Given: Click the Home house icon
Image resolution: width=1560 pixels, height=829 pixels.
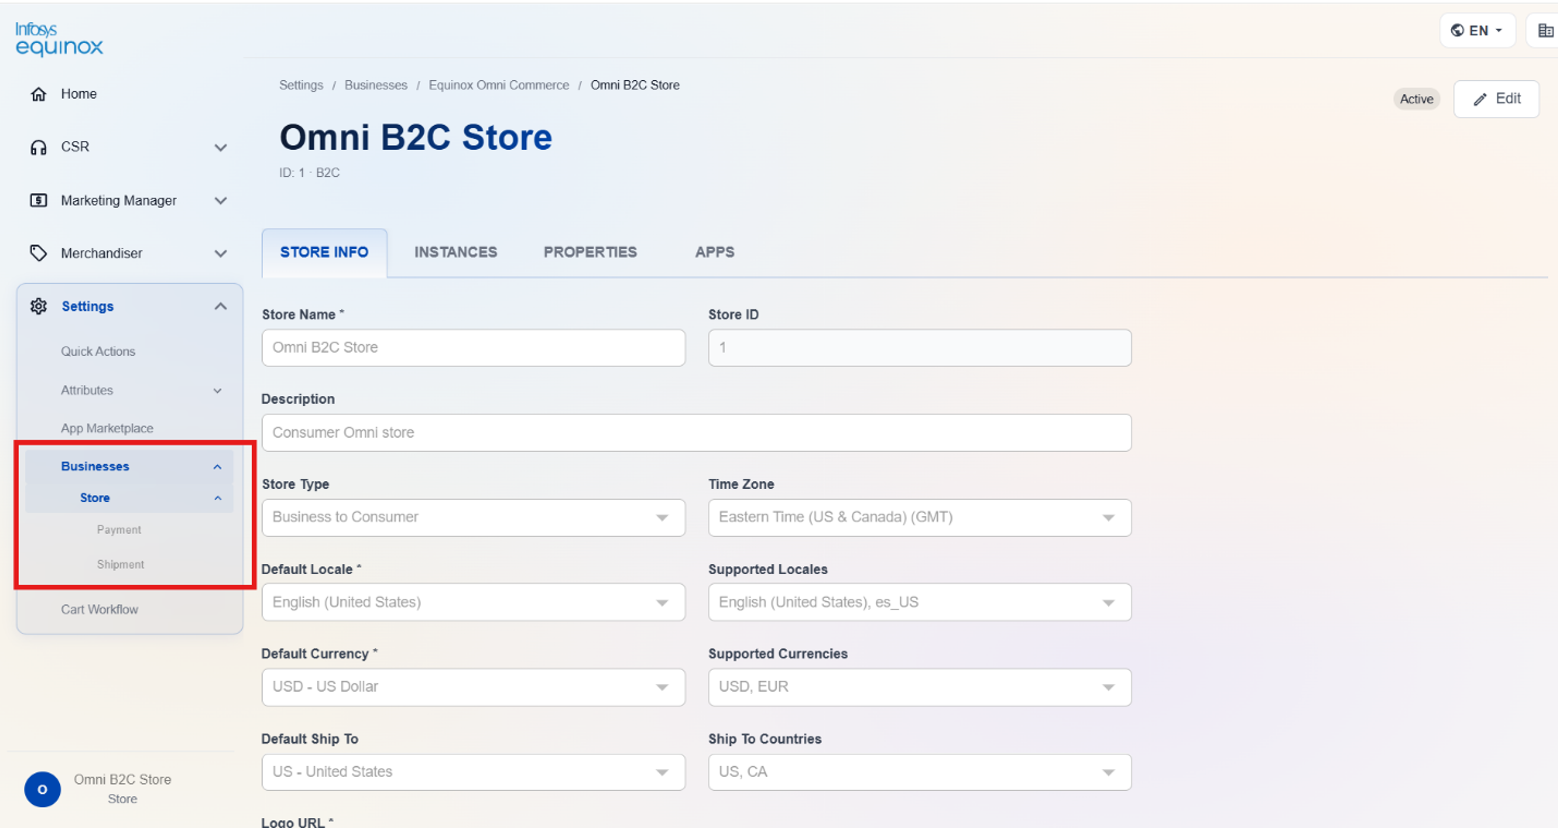Looking at the screenshot, I should 38,94.
